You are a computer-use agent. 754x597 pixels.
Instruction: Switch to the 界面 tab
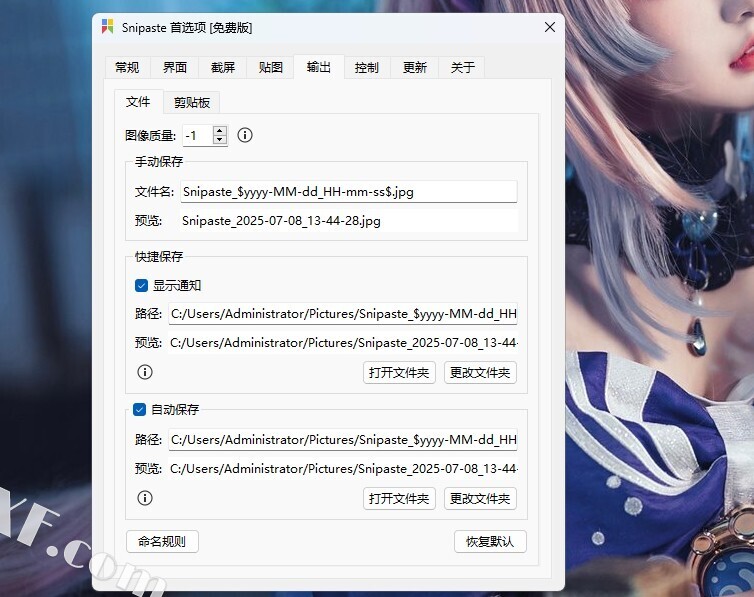click(175, 67)
